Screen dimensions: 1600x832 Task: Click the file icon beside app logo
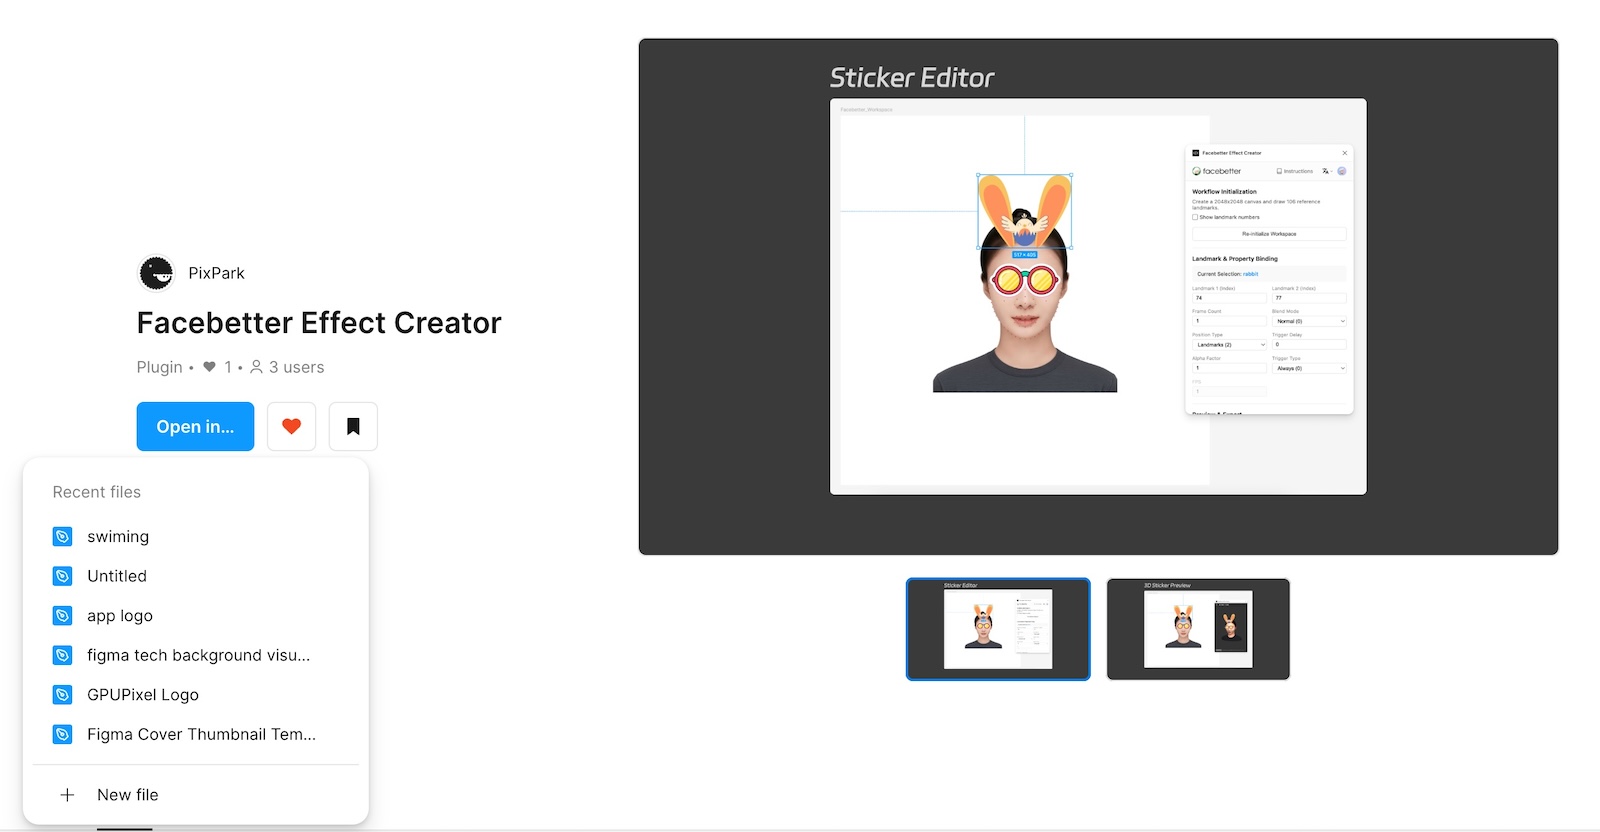(x=62, y=616)
